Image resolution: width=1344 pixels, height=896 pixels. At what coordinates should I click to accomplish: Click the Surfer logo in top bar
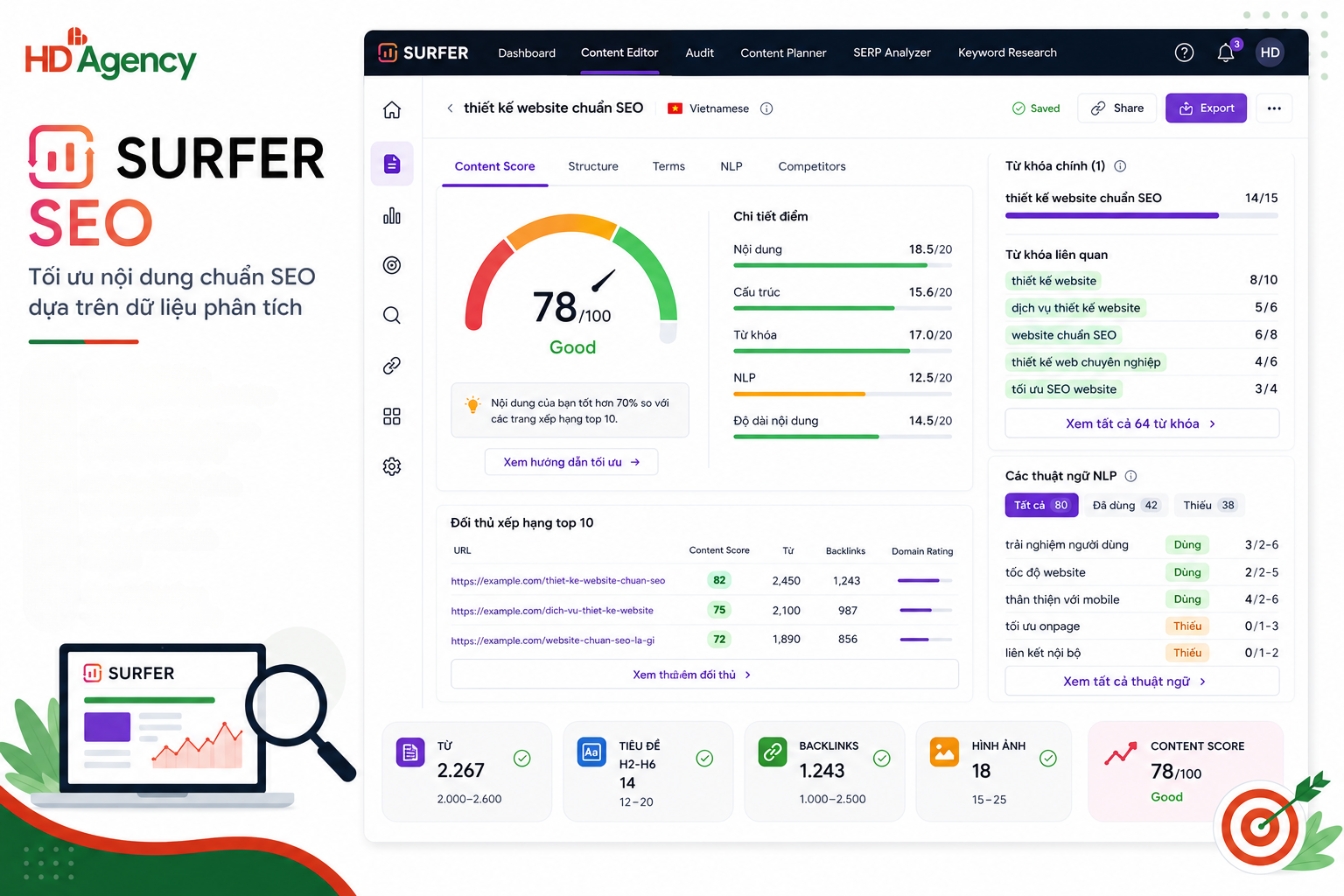tap(423, 53)
